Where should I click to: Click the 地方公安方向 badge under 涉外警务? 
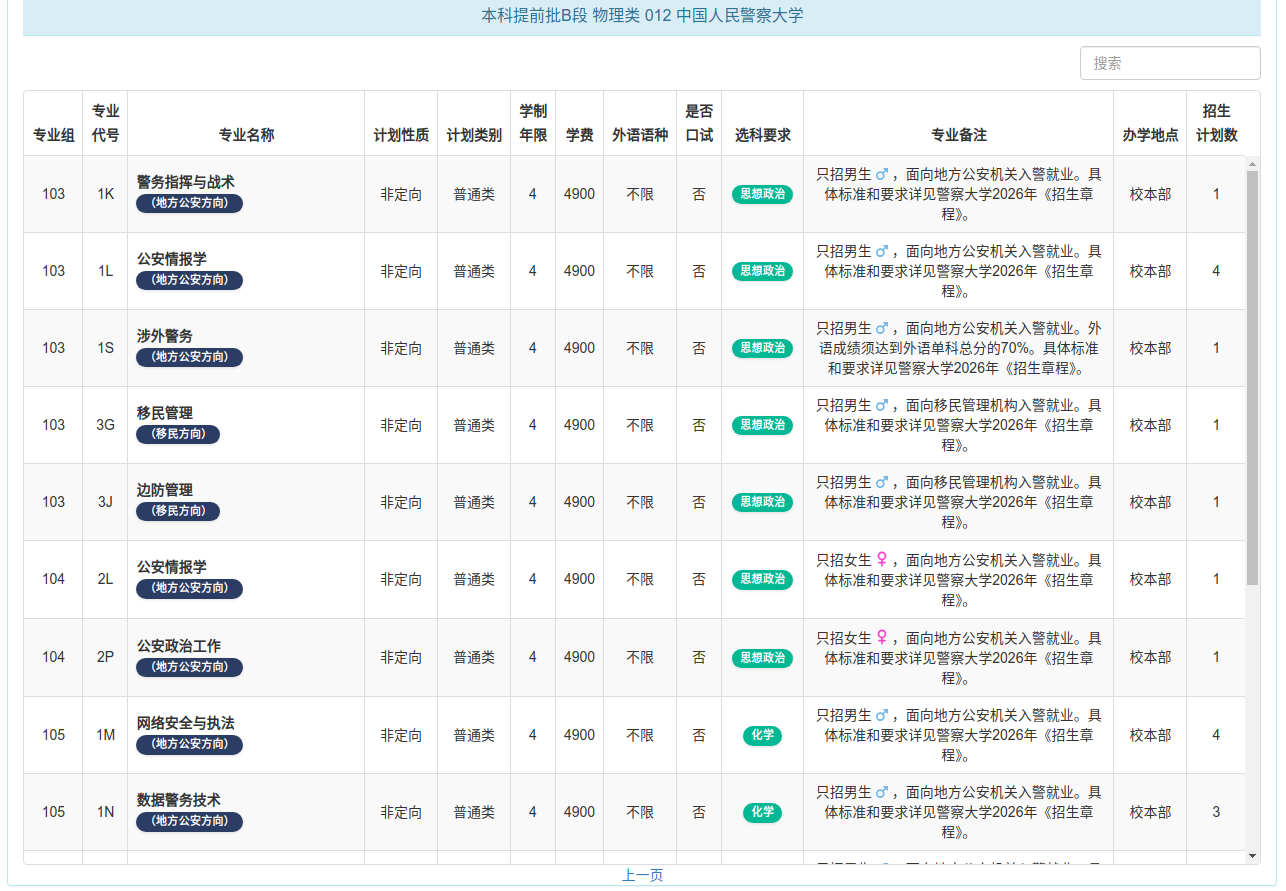coord(190,357)
